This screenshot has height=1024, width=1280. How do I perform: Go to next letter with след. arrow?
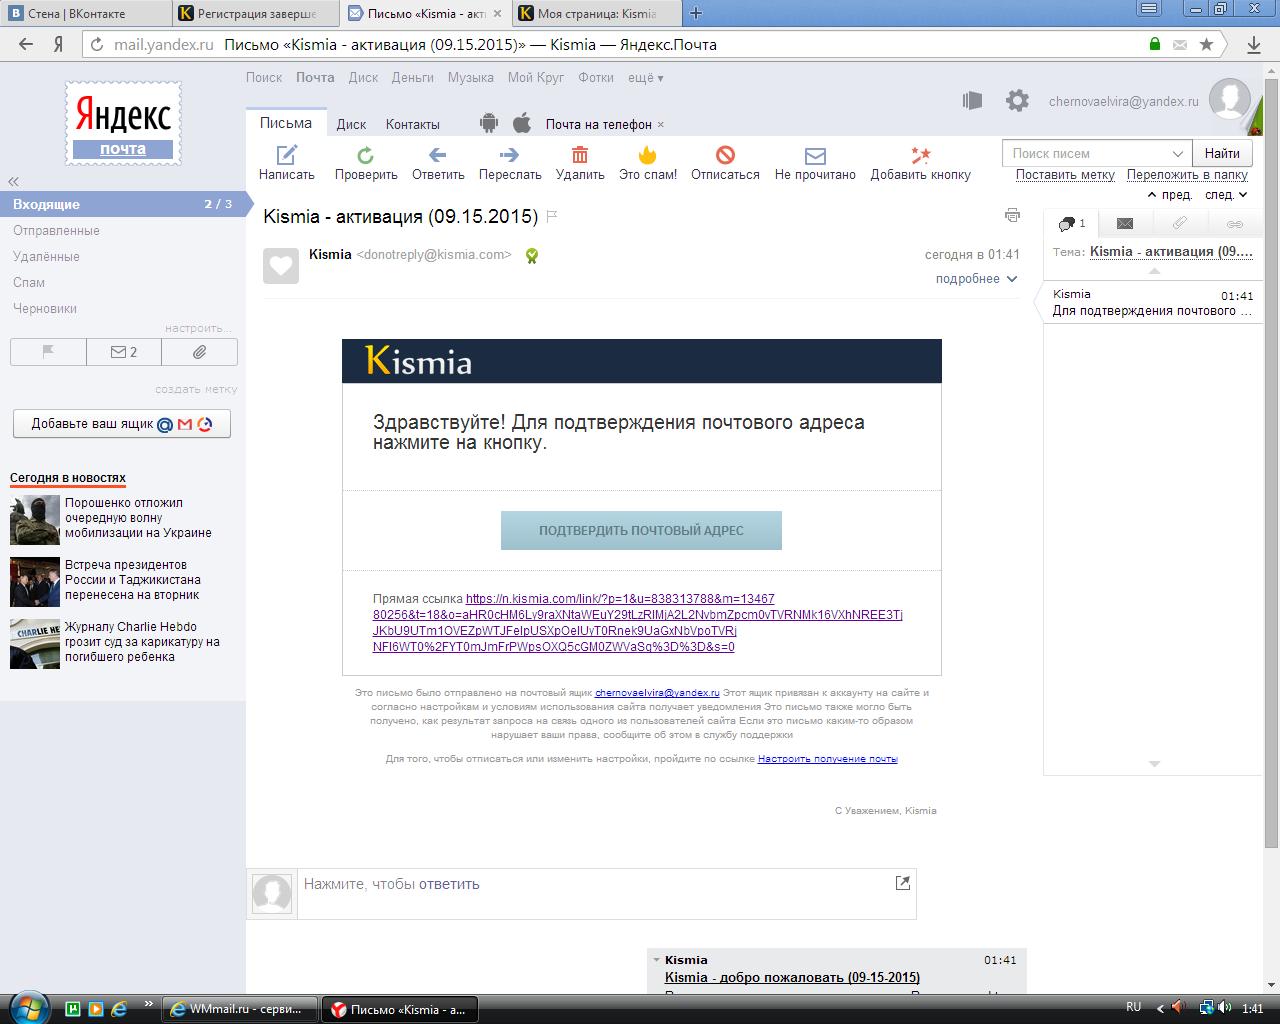(1226, 195)
